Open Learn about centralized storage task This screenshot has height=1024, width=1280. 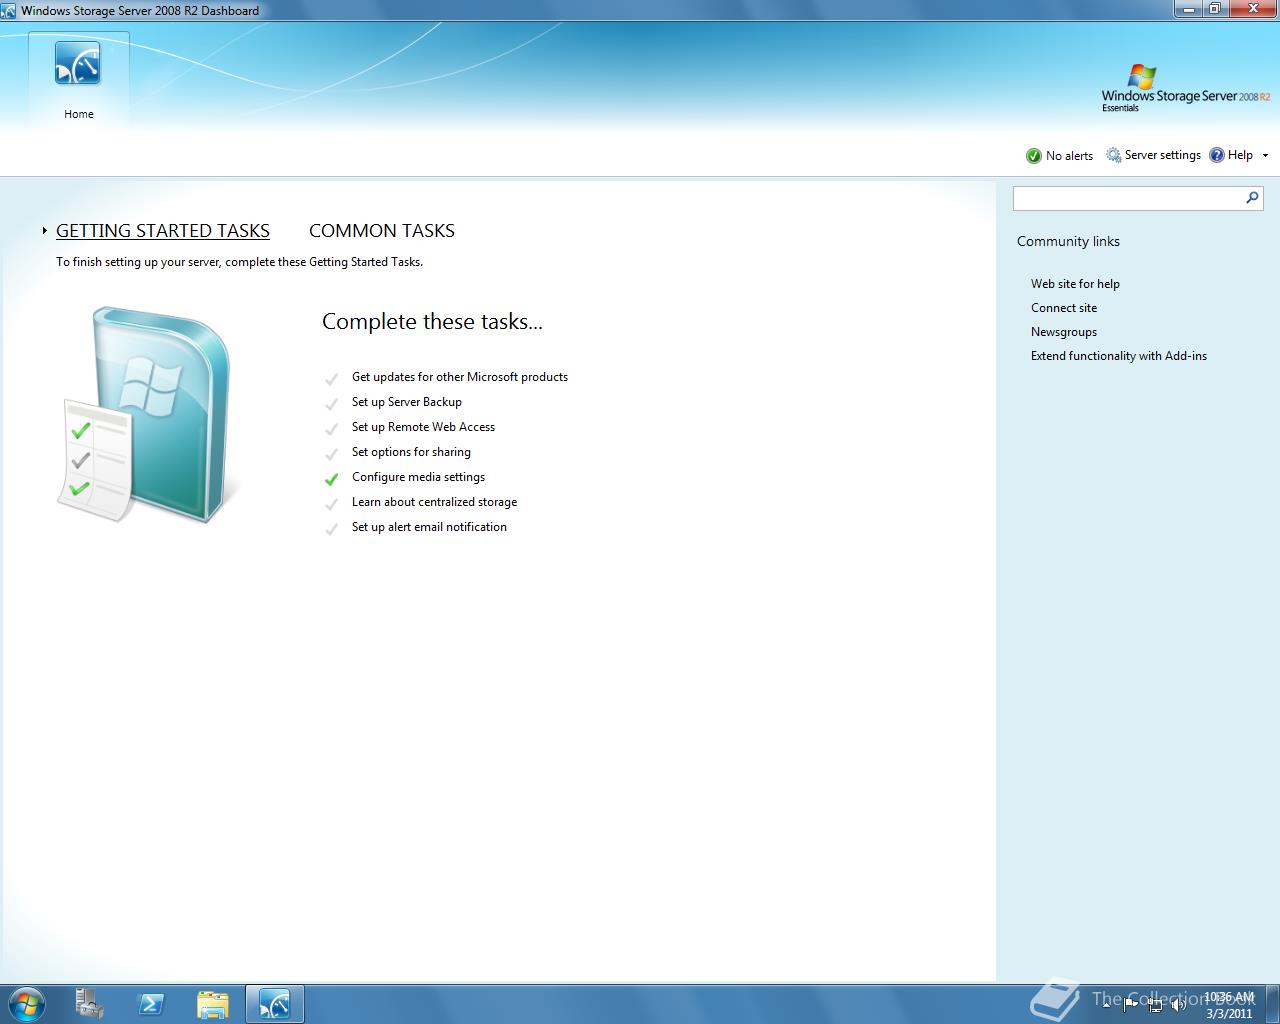pos(434,502)
